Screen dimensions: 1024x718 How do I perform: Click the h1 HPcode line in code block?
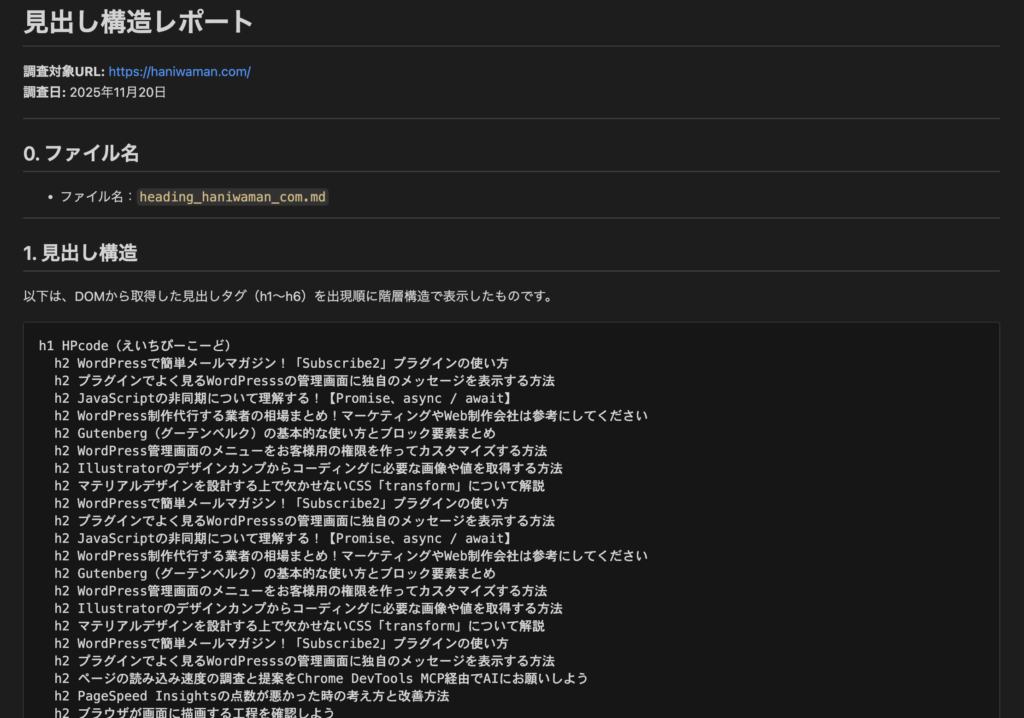click(135, 346)
